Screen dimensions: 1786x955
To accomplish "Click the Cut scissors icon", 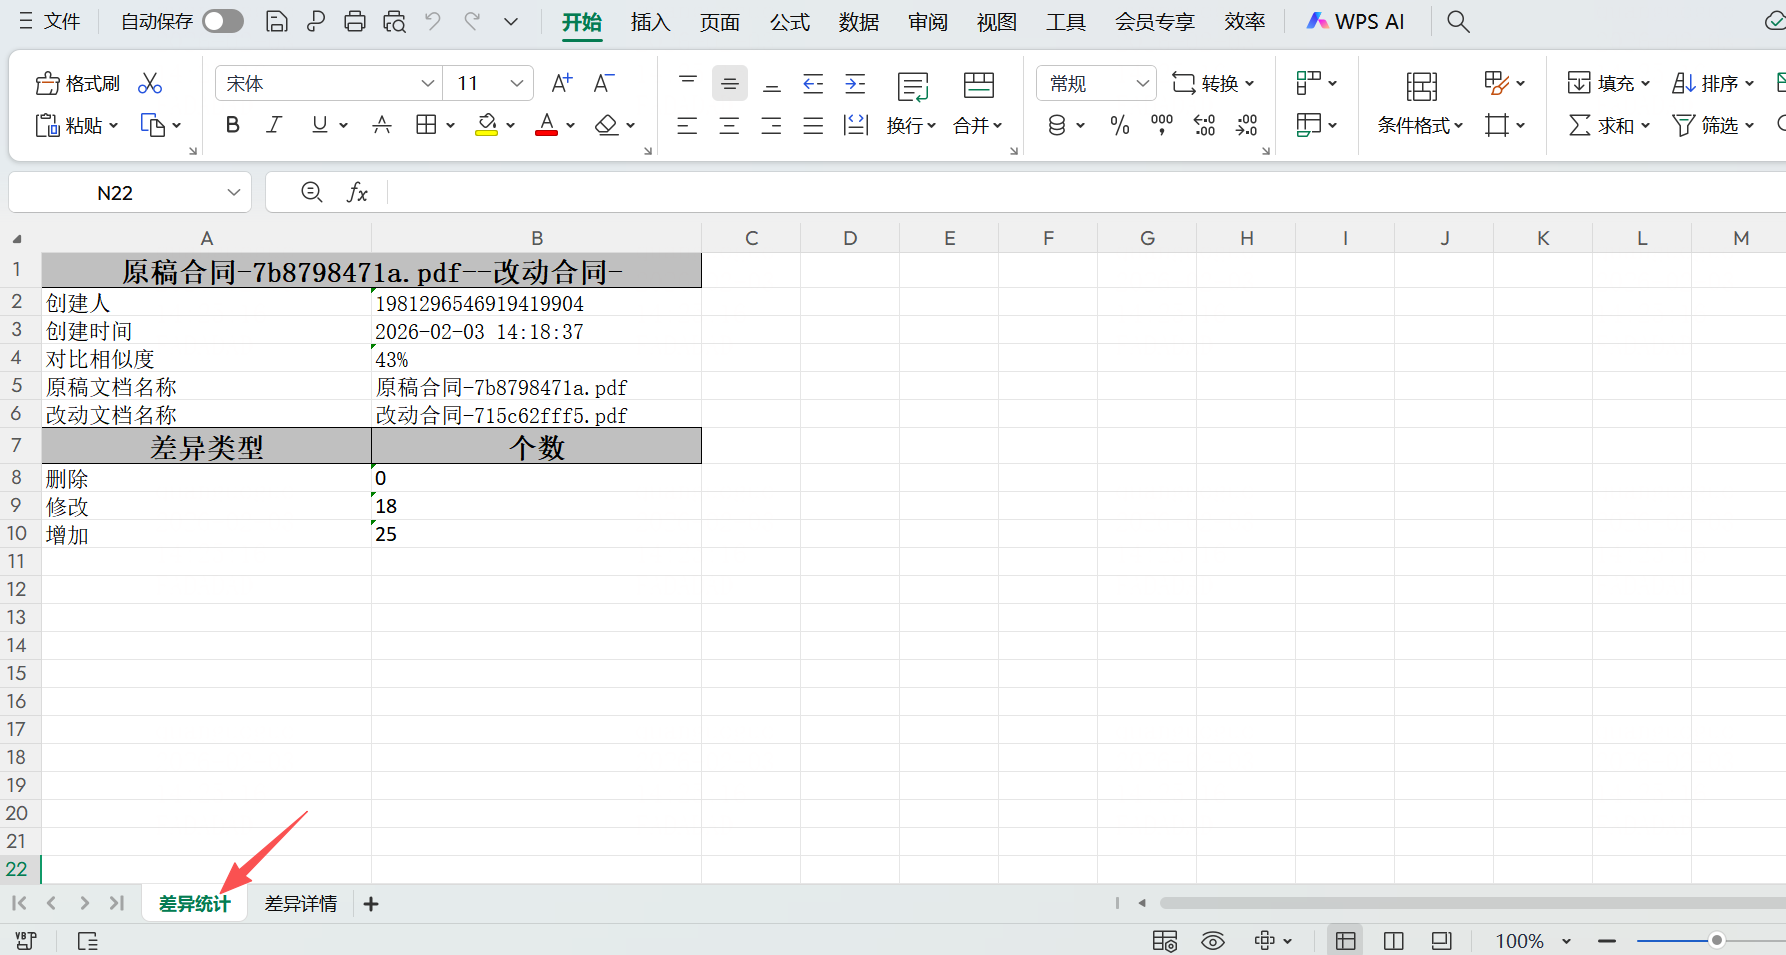I will (x=150, y=83).
